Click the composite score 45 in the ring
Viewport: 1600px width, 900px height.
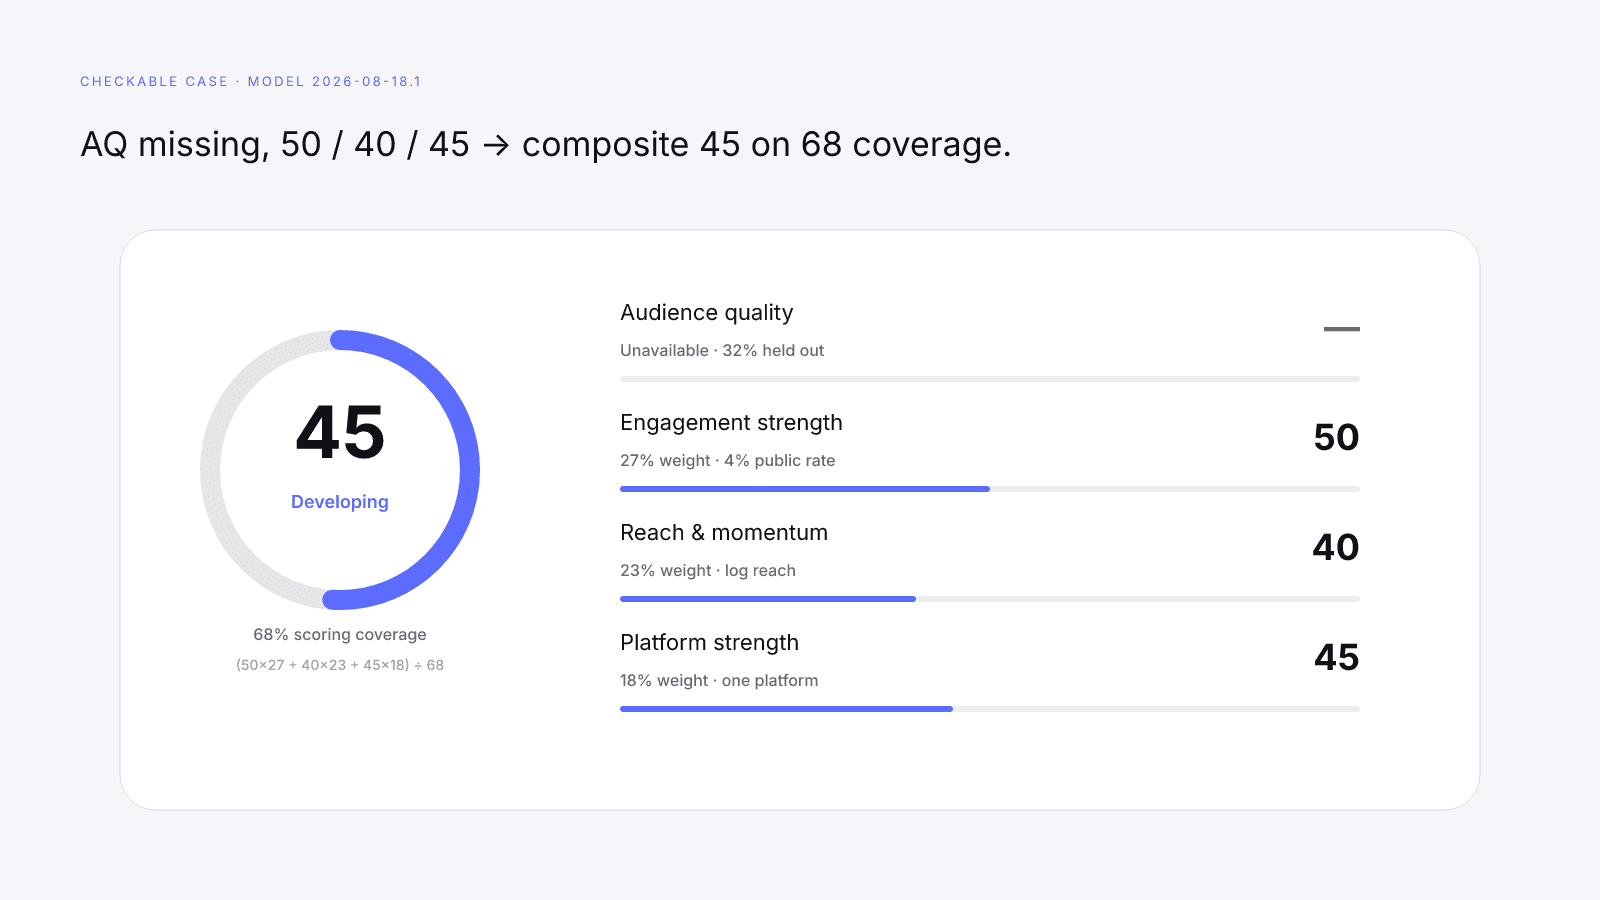coord(340,433)
